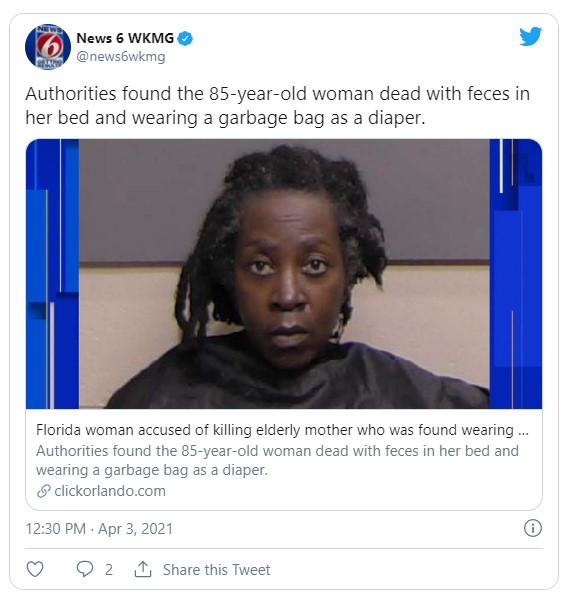572x609 pixels.
Task: Open the News 6 WKMG profile avatar
Action: (48, 47)
